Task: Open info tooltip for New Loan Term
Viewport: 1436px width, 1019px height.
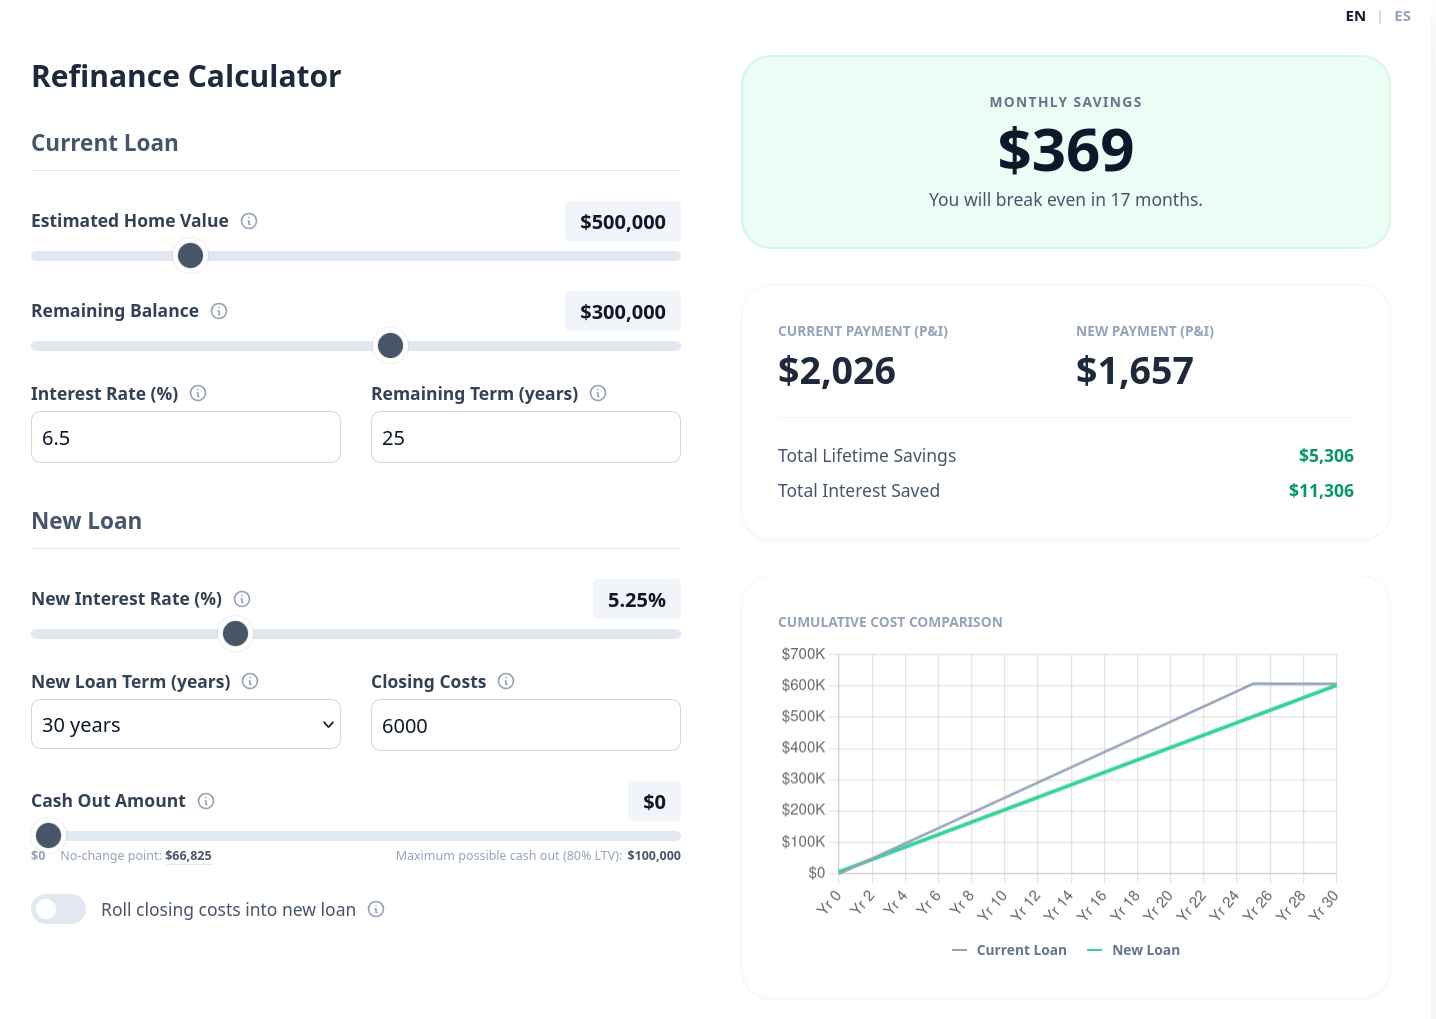Action: point(250,681)
